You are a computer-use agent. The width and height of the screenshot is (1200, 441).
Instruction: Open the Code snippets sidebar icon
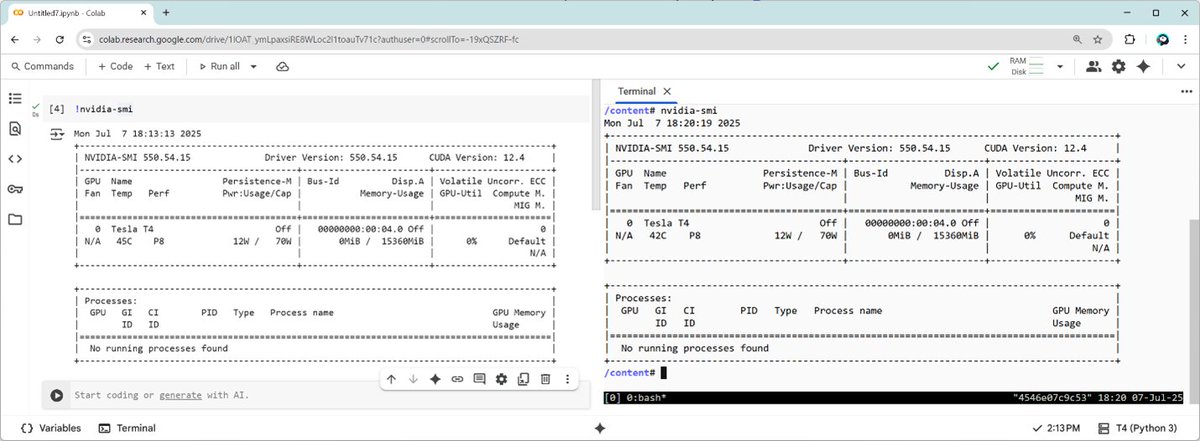tap(15, 158)
